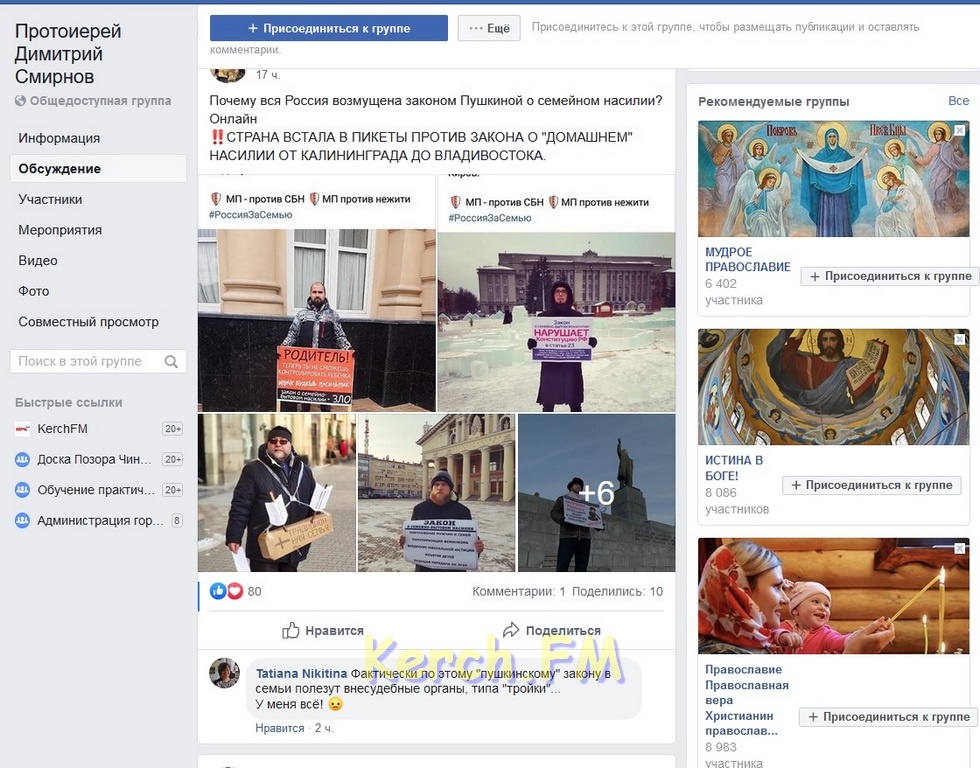
Task: Open the +6 more photos thumbnail
Action: (x=596, y=492)
